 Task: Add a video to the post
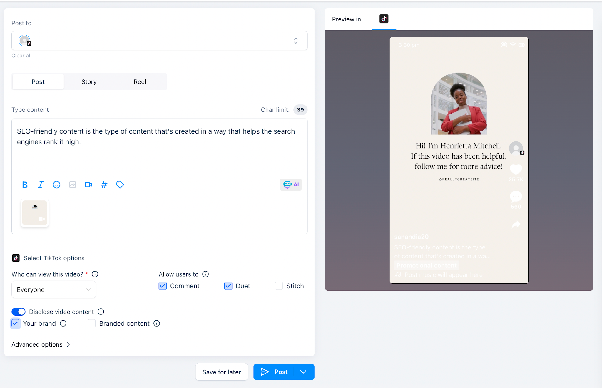88,185
